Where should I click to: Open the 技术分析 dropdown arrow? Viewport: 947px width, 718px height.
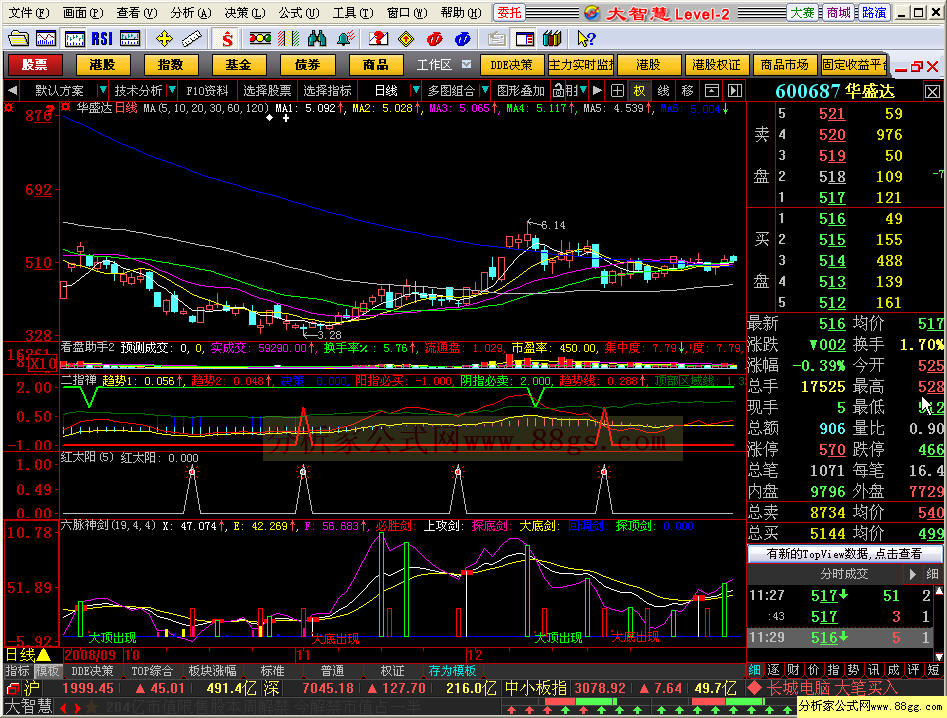tap(172, 91)
